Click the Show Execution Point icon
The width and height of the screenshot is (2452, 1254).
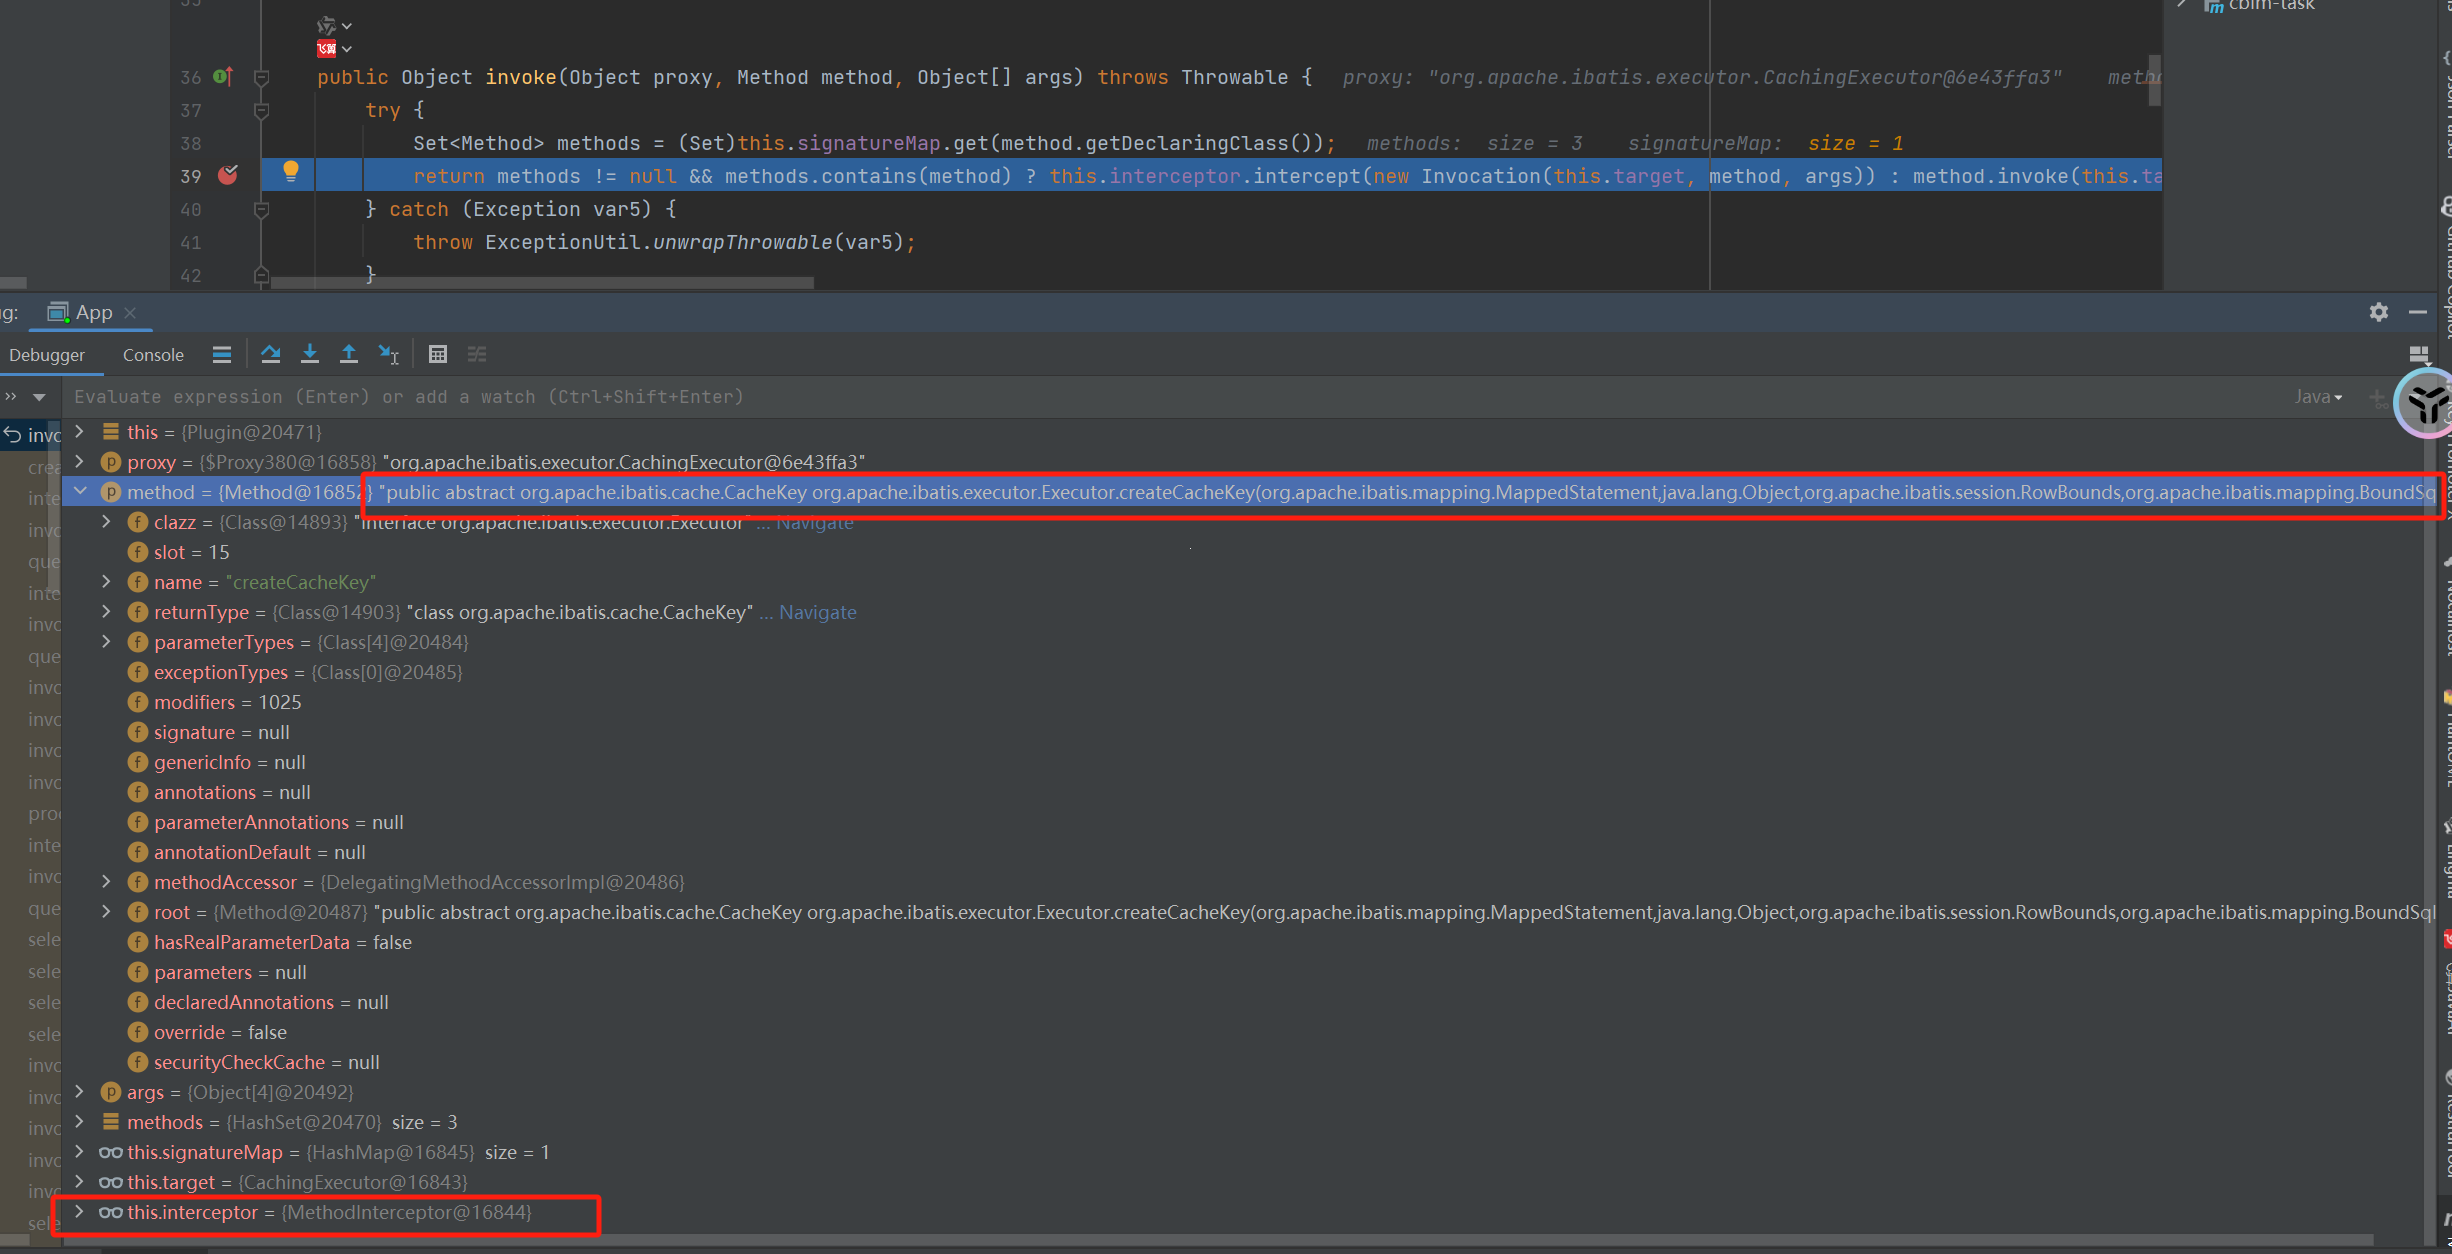point(222,354)
